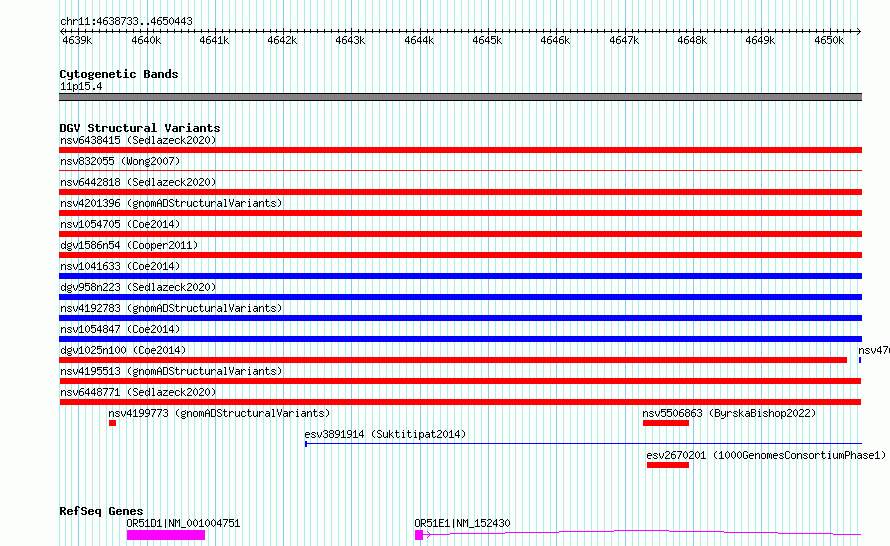This screenshot has height=546, width=890.
Task: Select the thin red line of nsv832055
Action: coord(460,170)
